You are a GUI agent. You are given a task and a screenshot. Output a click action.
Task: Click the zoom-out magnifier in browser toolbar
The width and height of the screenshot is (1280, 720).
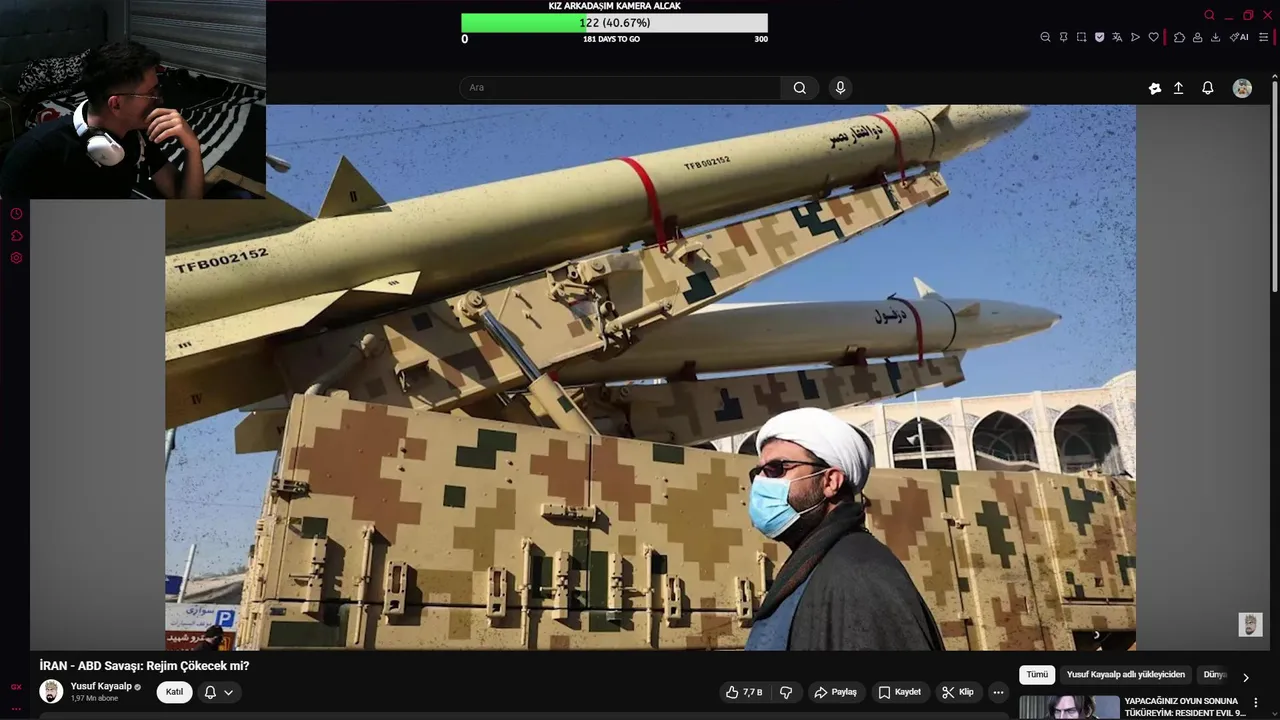pyautogui.click(x=1045, y=37)
